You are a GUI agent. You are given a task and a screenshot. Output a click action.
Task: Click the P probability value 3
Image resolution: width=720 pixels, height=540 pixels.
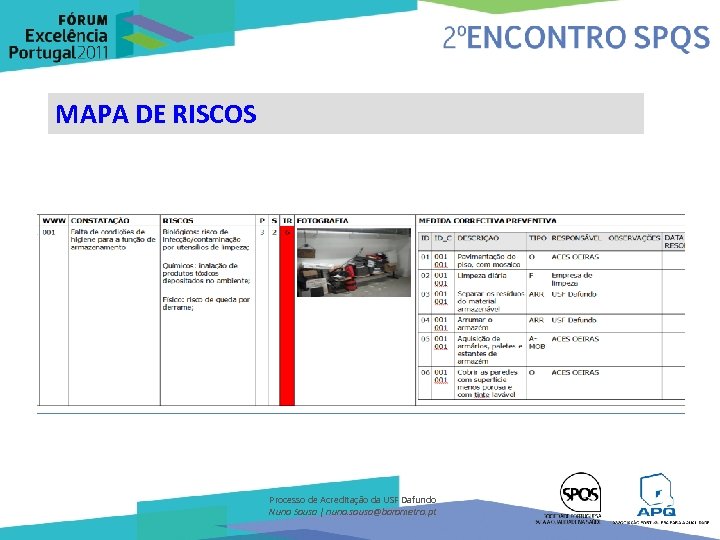click(x=262, y=232)
